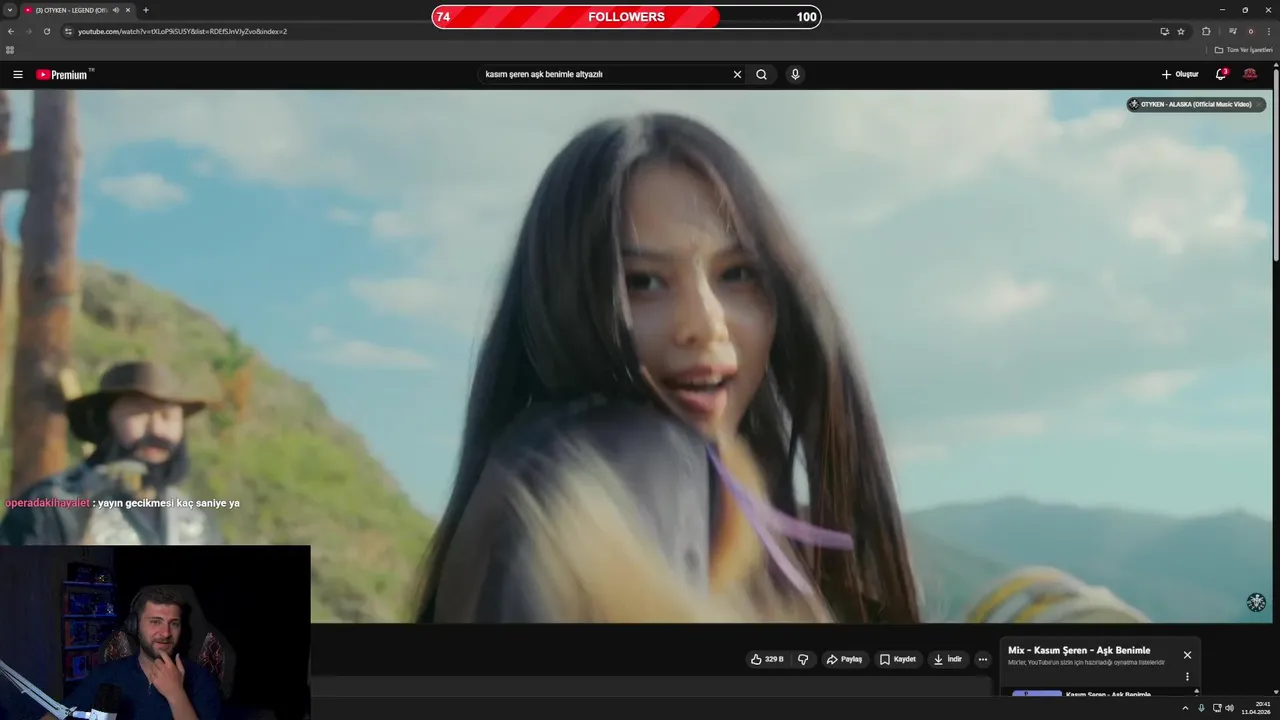
Task: Open the volume tray icon
Action: [x=1229, y=708]
